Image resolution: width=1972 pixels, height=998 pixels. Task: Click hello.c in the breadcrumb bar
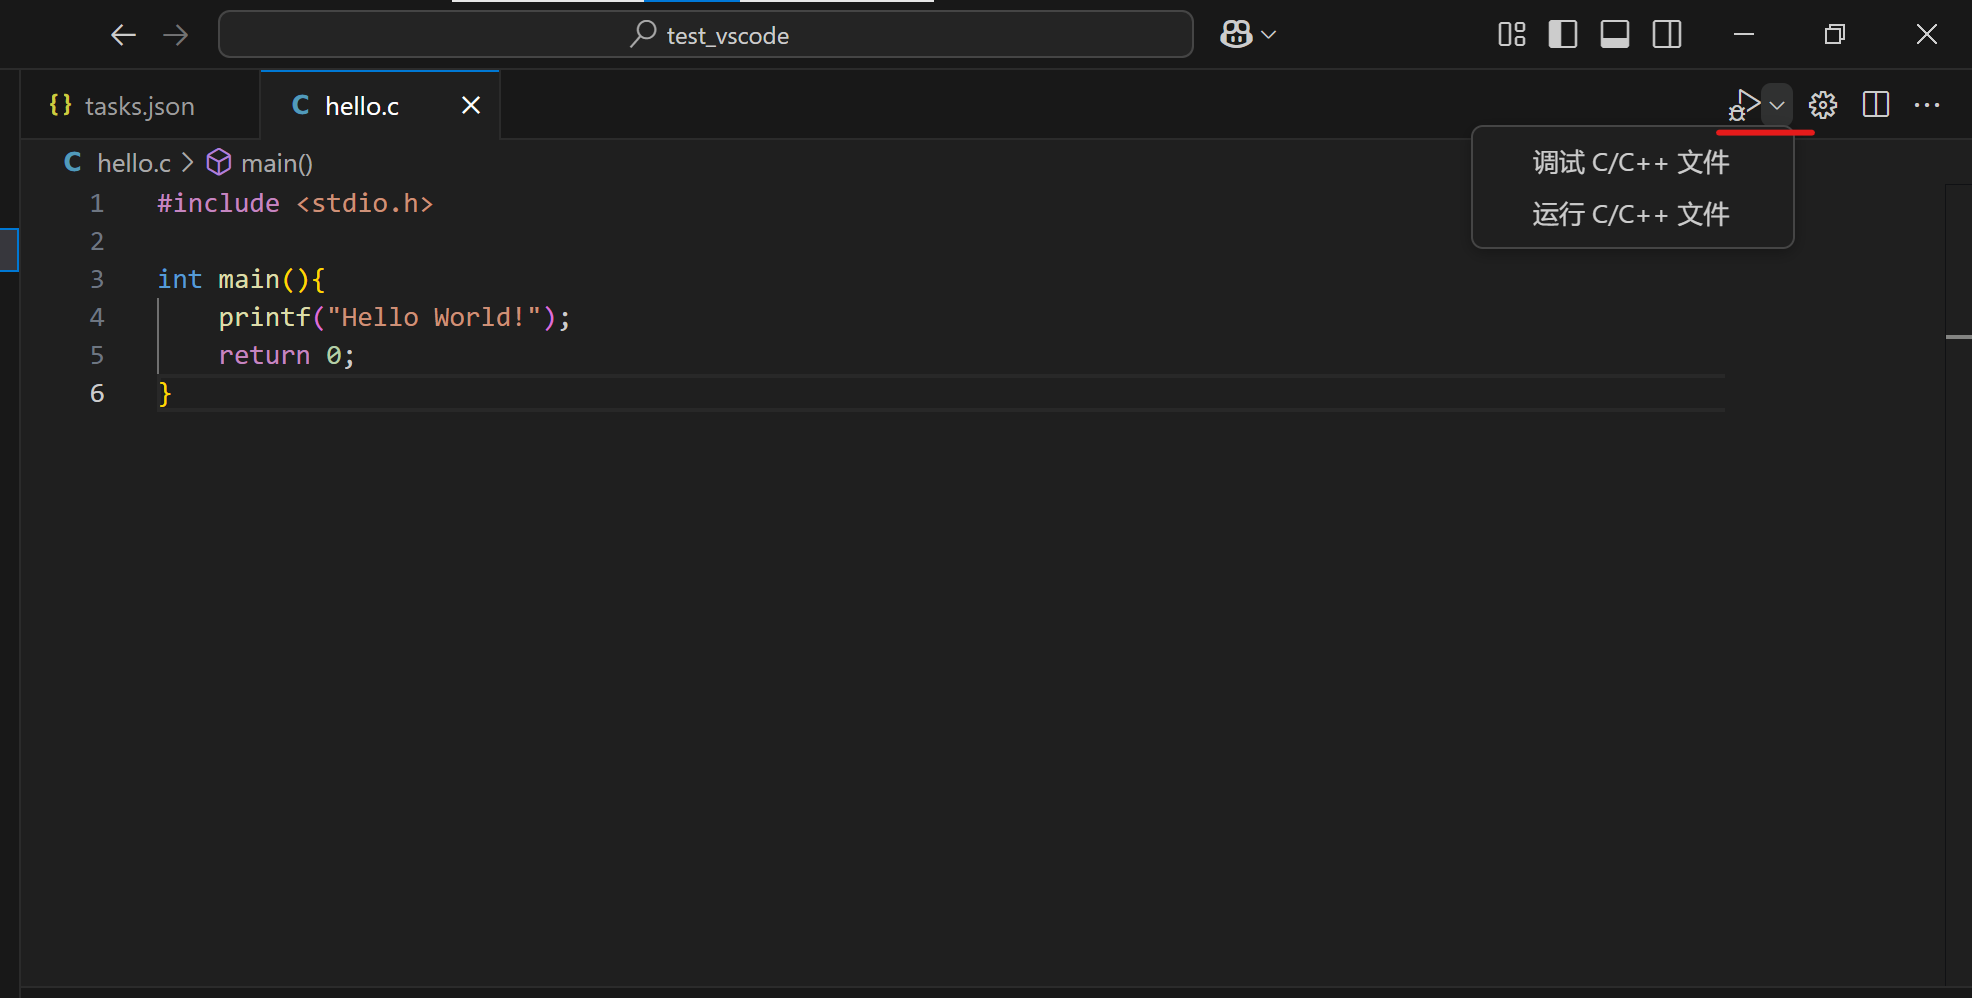pyautogui.click(x=131, y=162)
